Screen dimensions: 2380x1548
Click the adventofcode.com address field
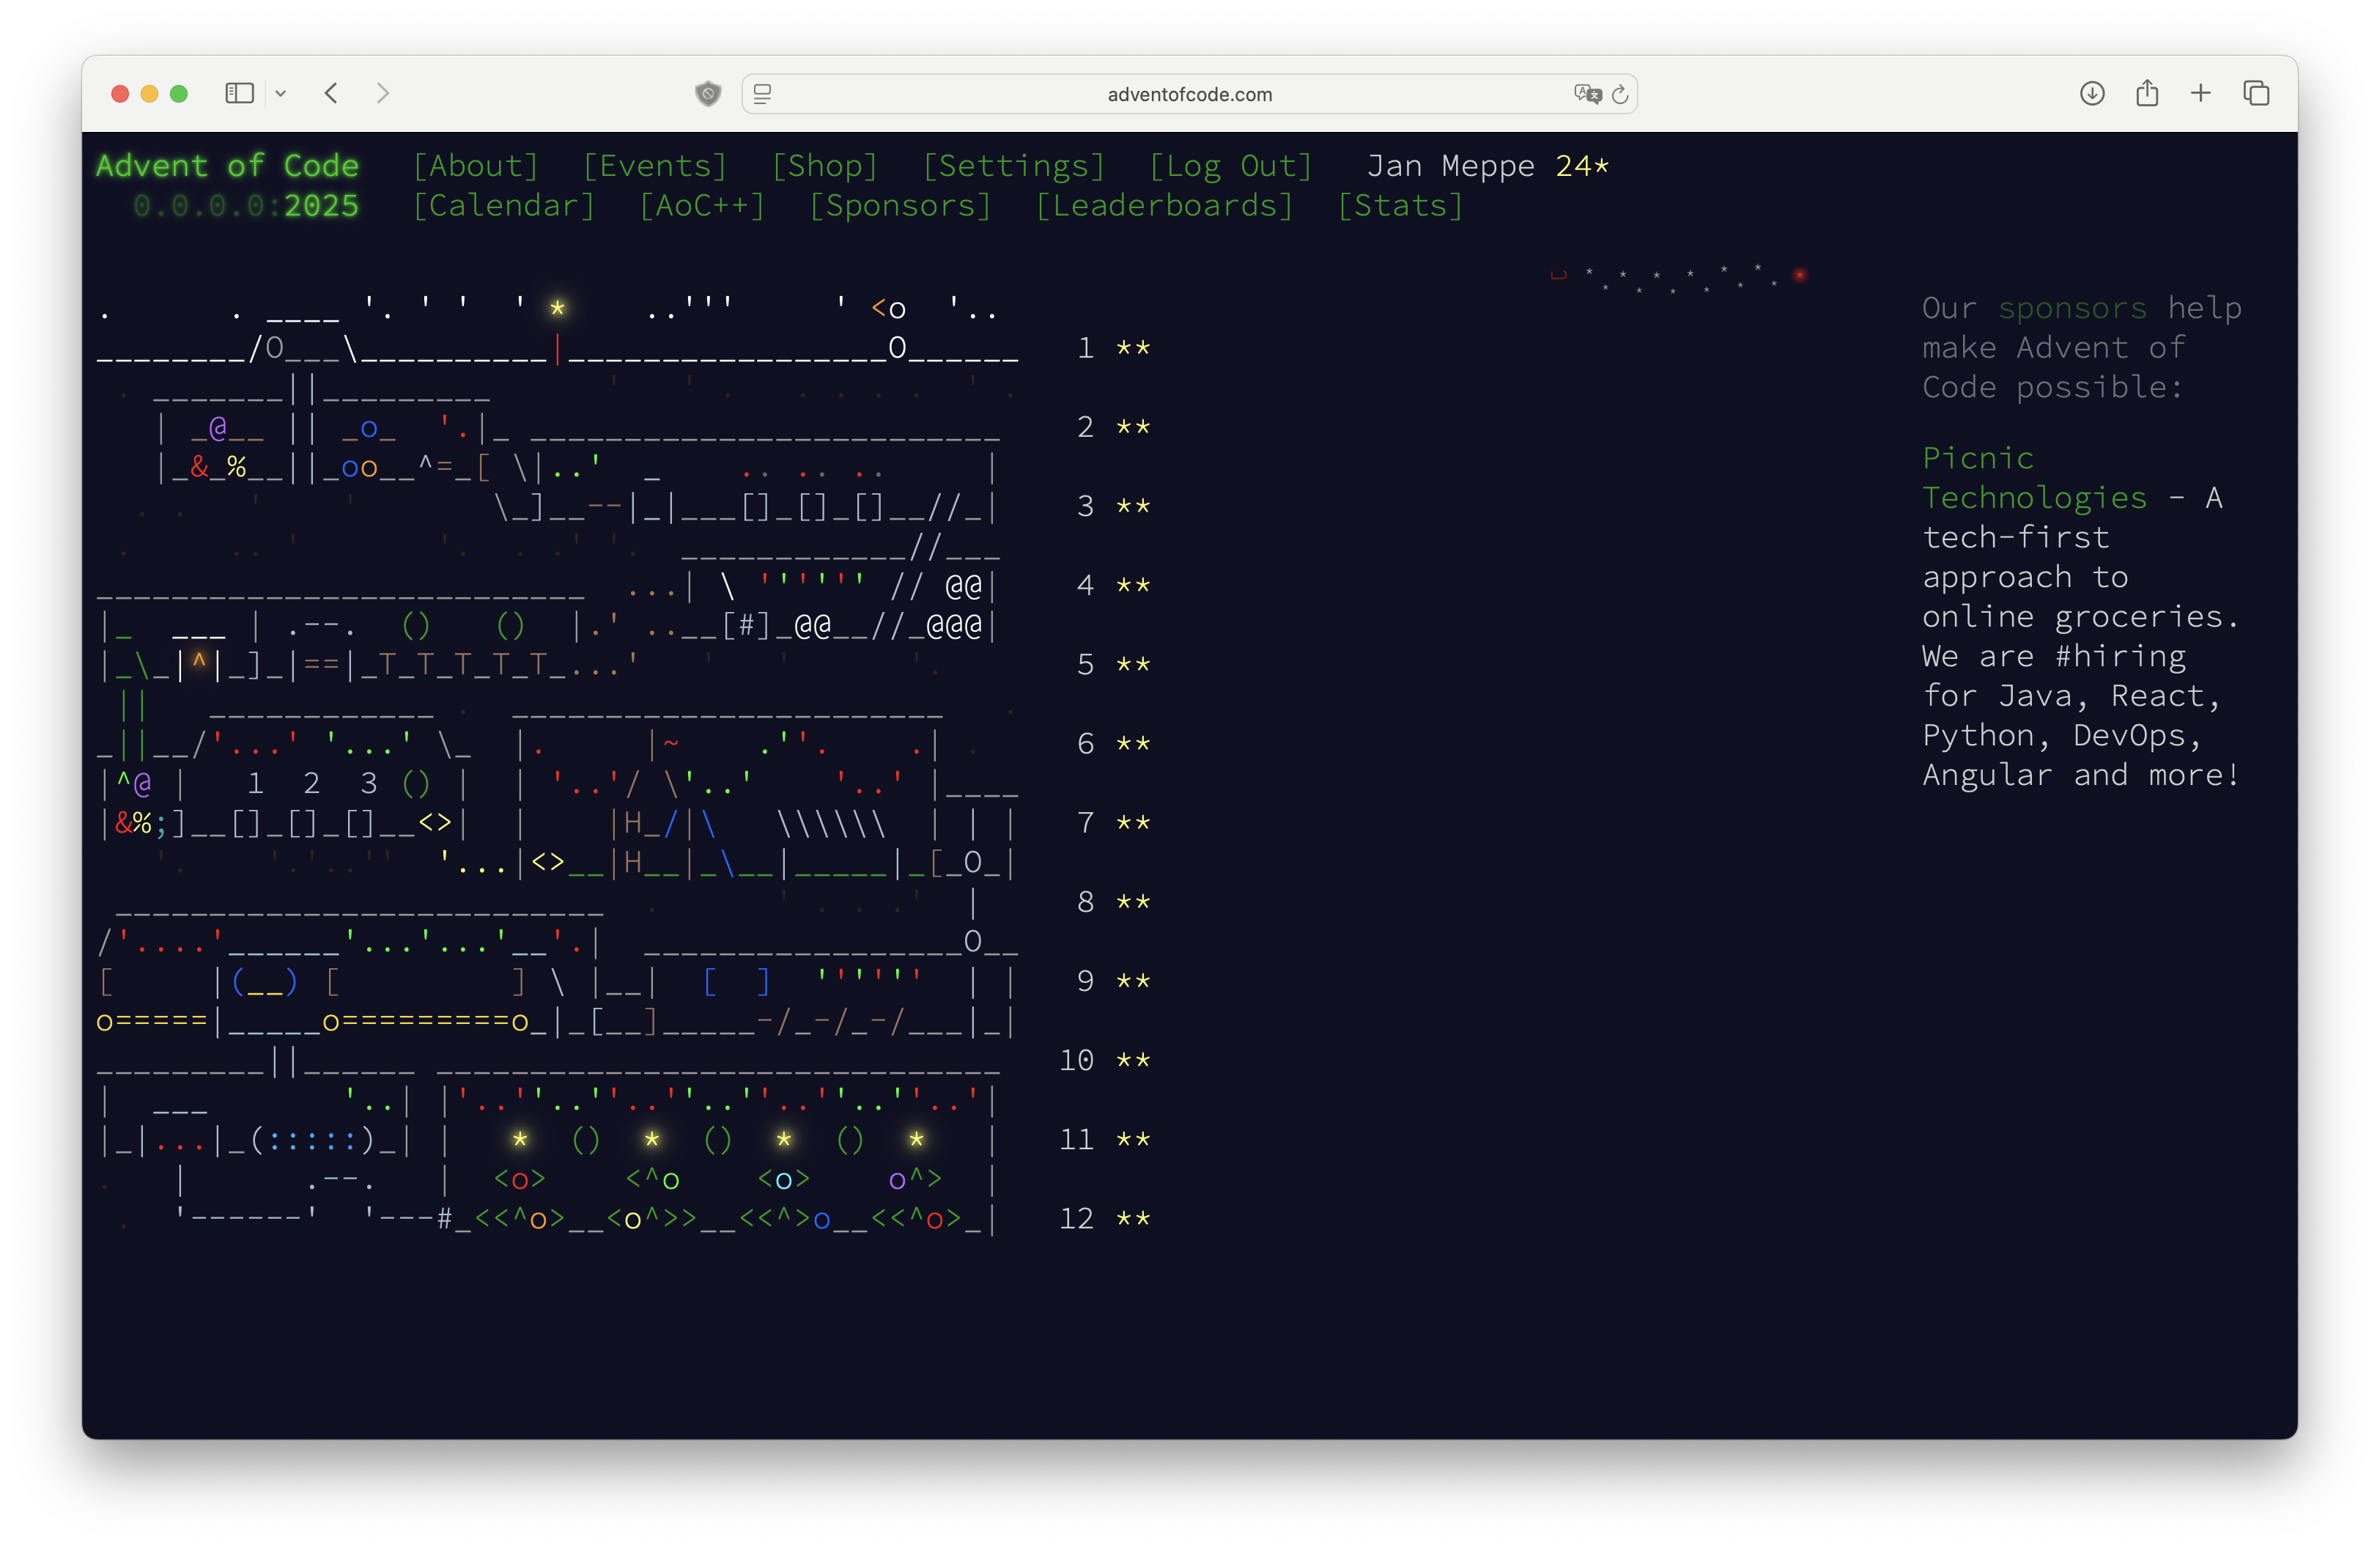(1189, 94)
